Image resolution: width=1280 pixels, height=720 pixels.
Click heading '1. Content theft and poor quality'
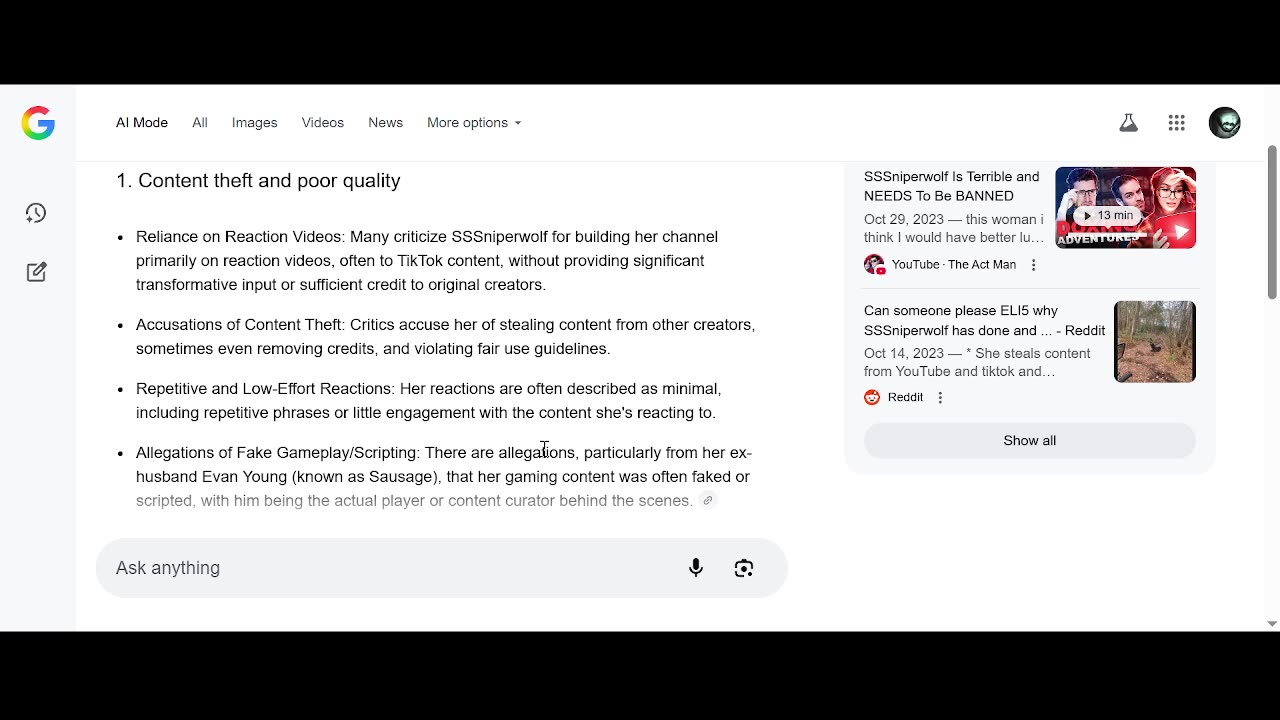click(258, 181)
